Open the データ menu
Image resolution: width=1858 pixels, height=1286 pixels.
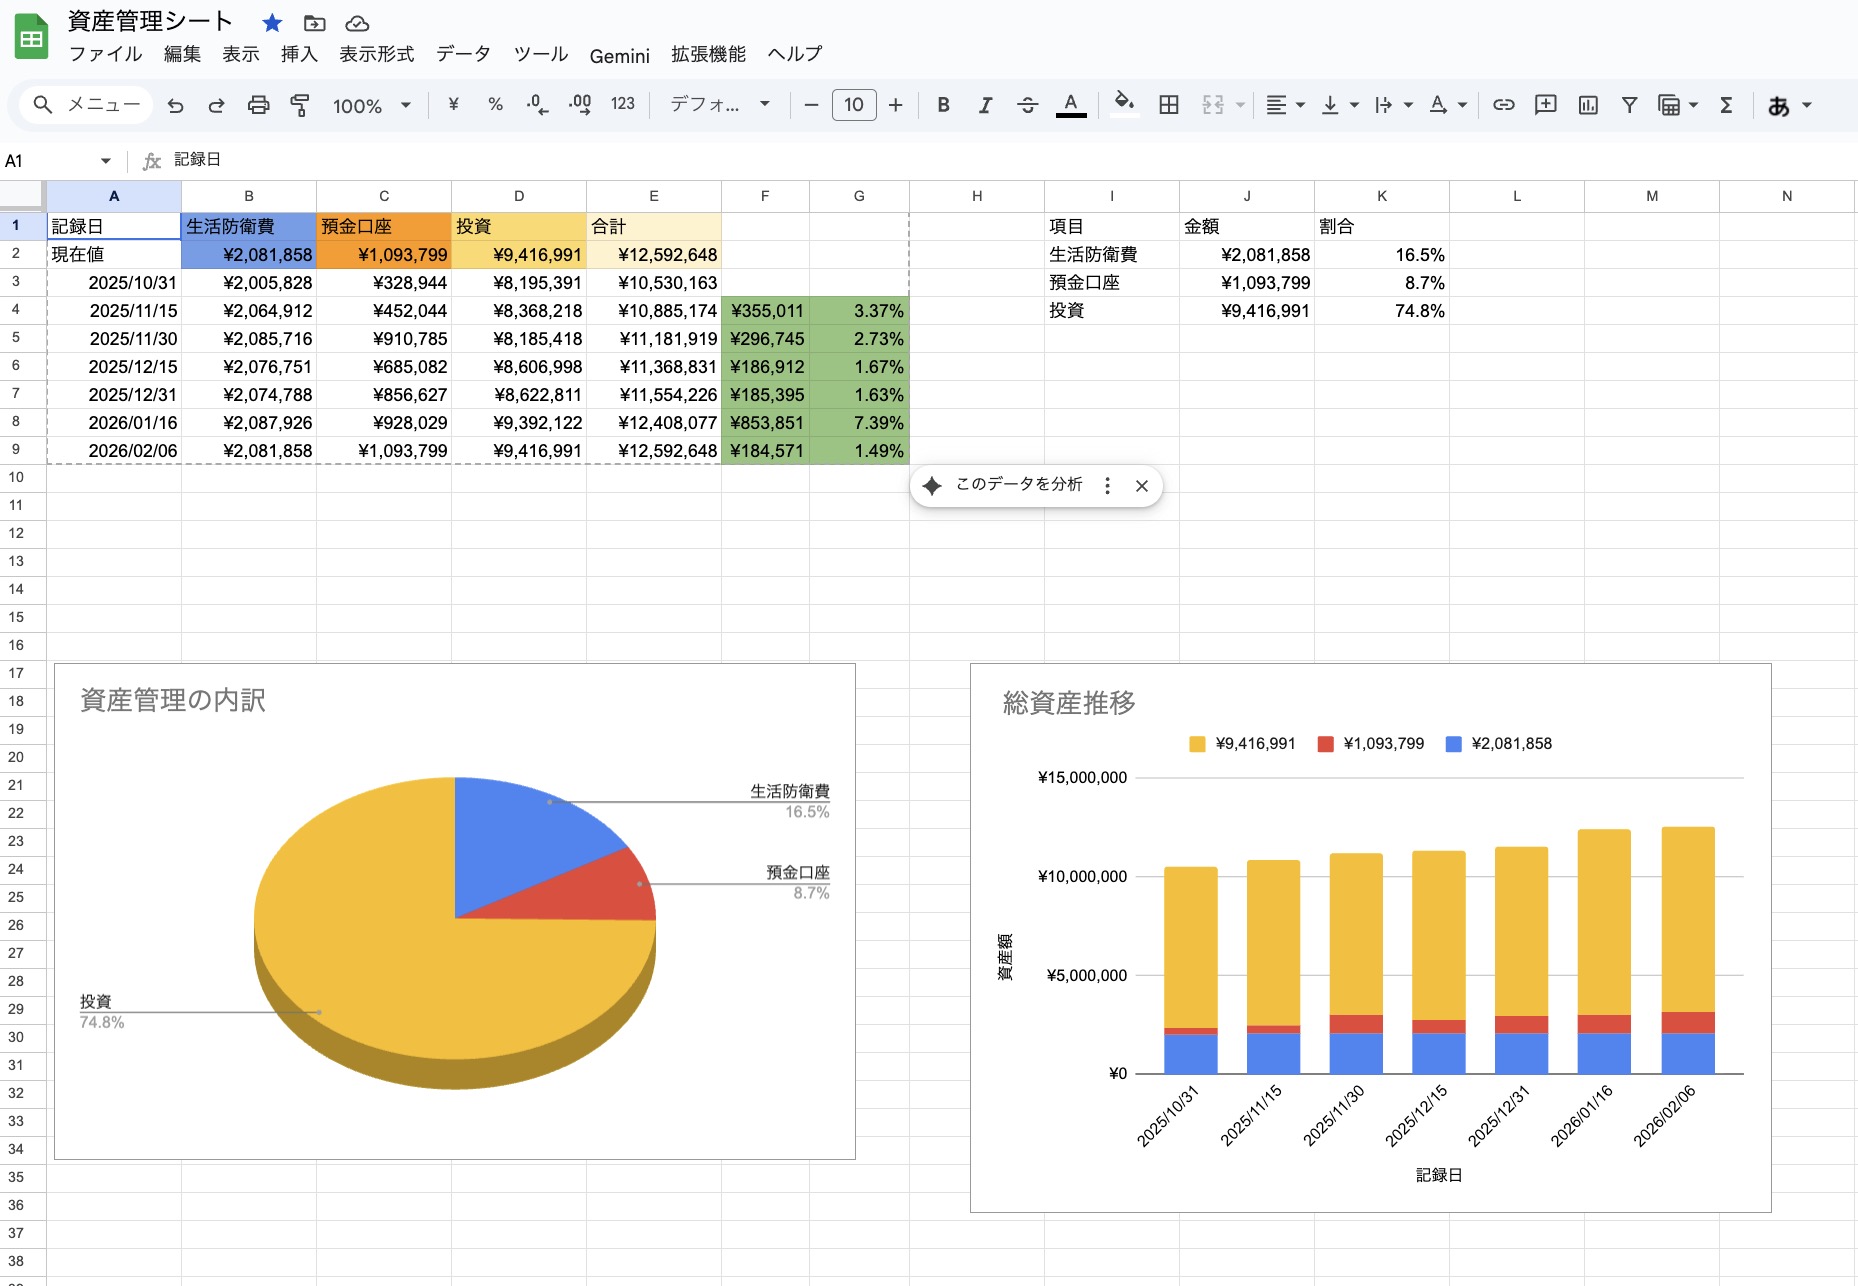coord(462,54)
